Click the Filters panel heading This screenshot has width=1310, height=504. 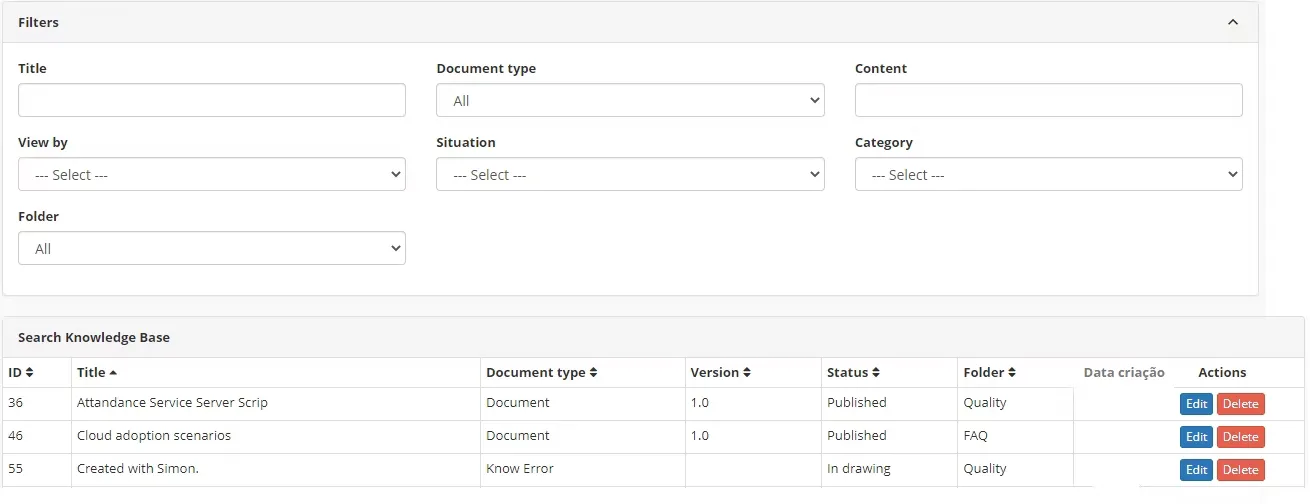38,22
